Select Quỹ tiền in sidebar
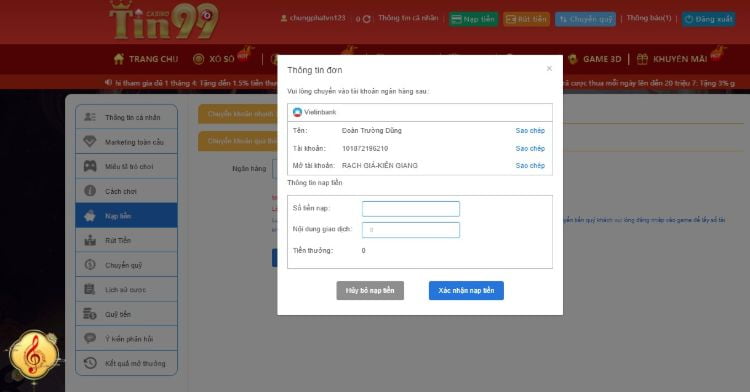 coord(126,314)
